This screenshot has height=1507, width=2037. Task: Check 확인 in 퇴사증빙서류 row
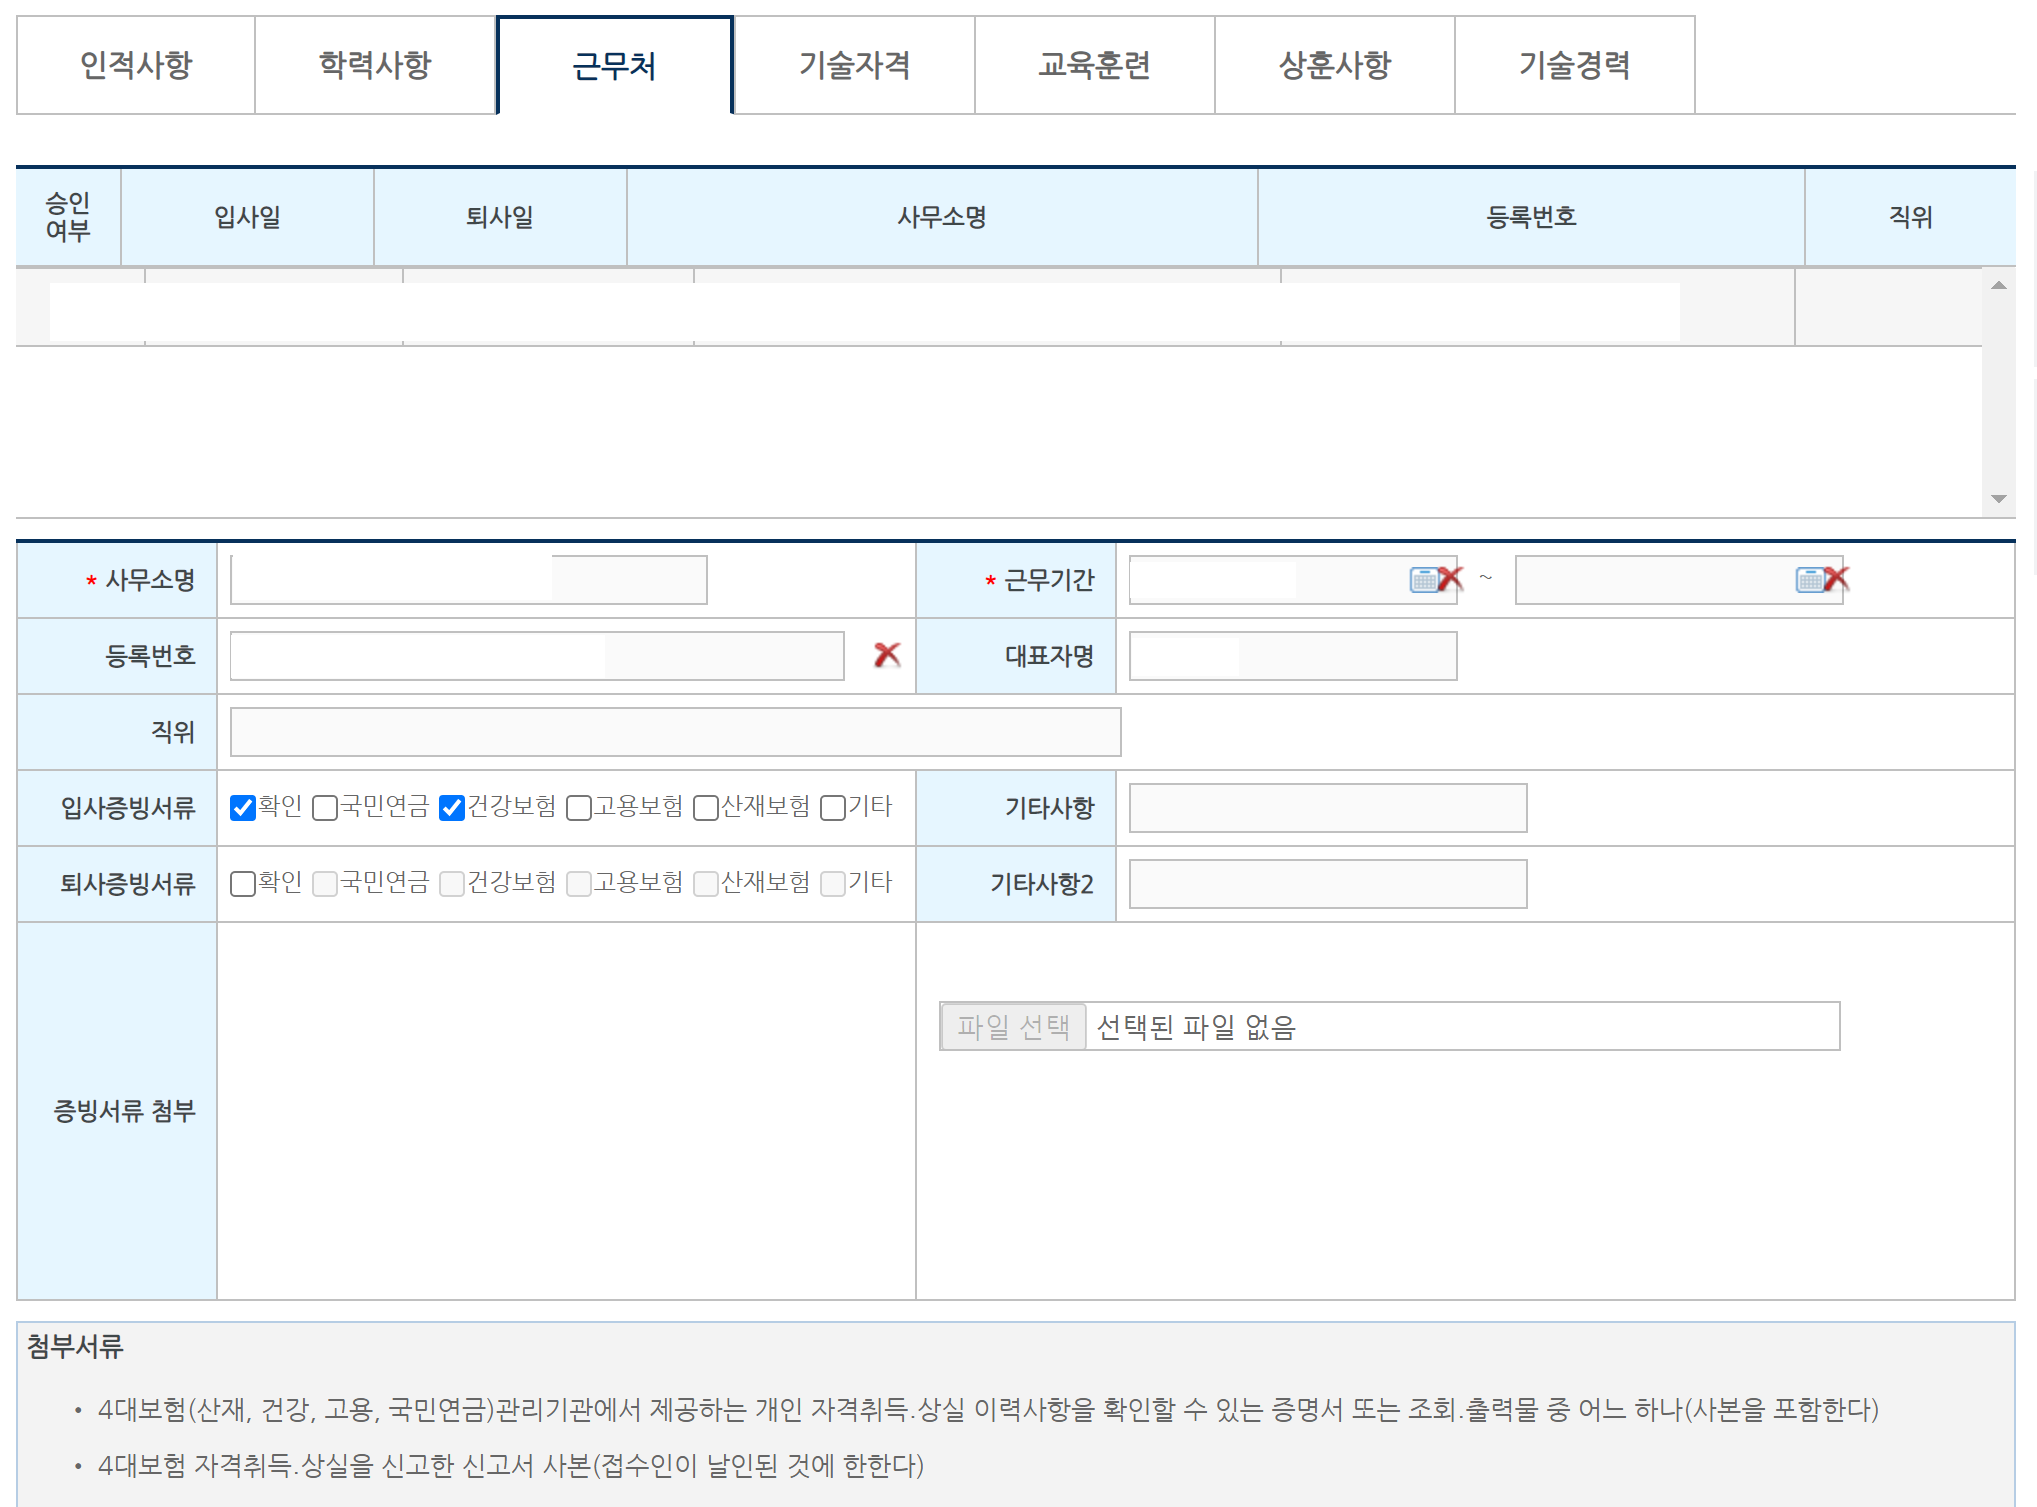[x=243, y=884]
